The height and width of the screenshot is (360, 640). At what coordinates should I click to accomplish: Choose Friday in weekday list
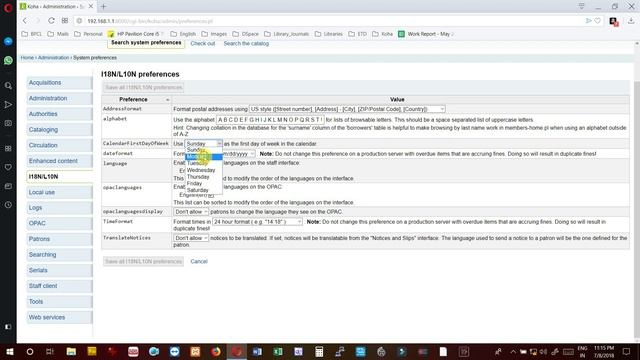coord(204,183)
